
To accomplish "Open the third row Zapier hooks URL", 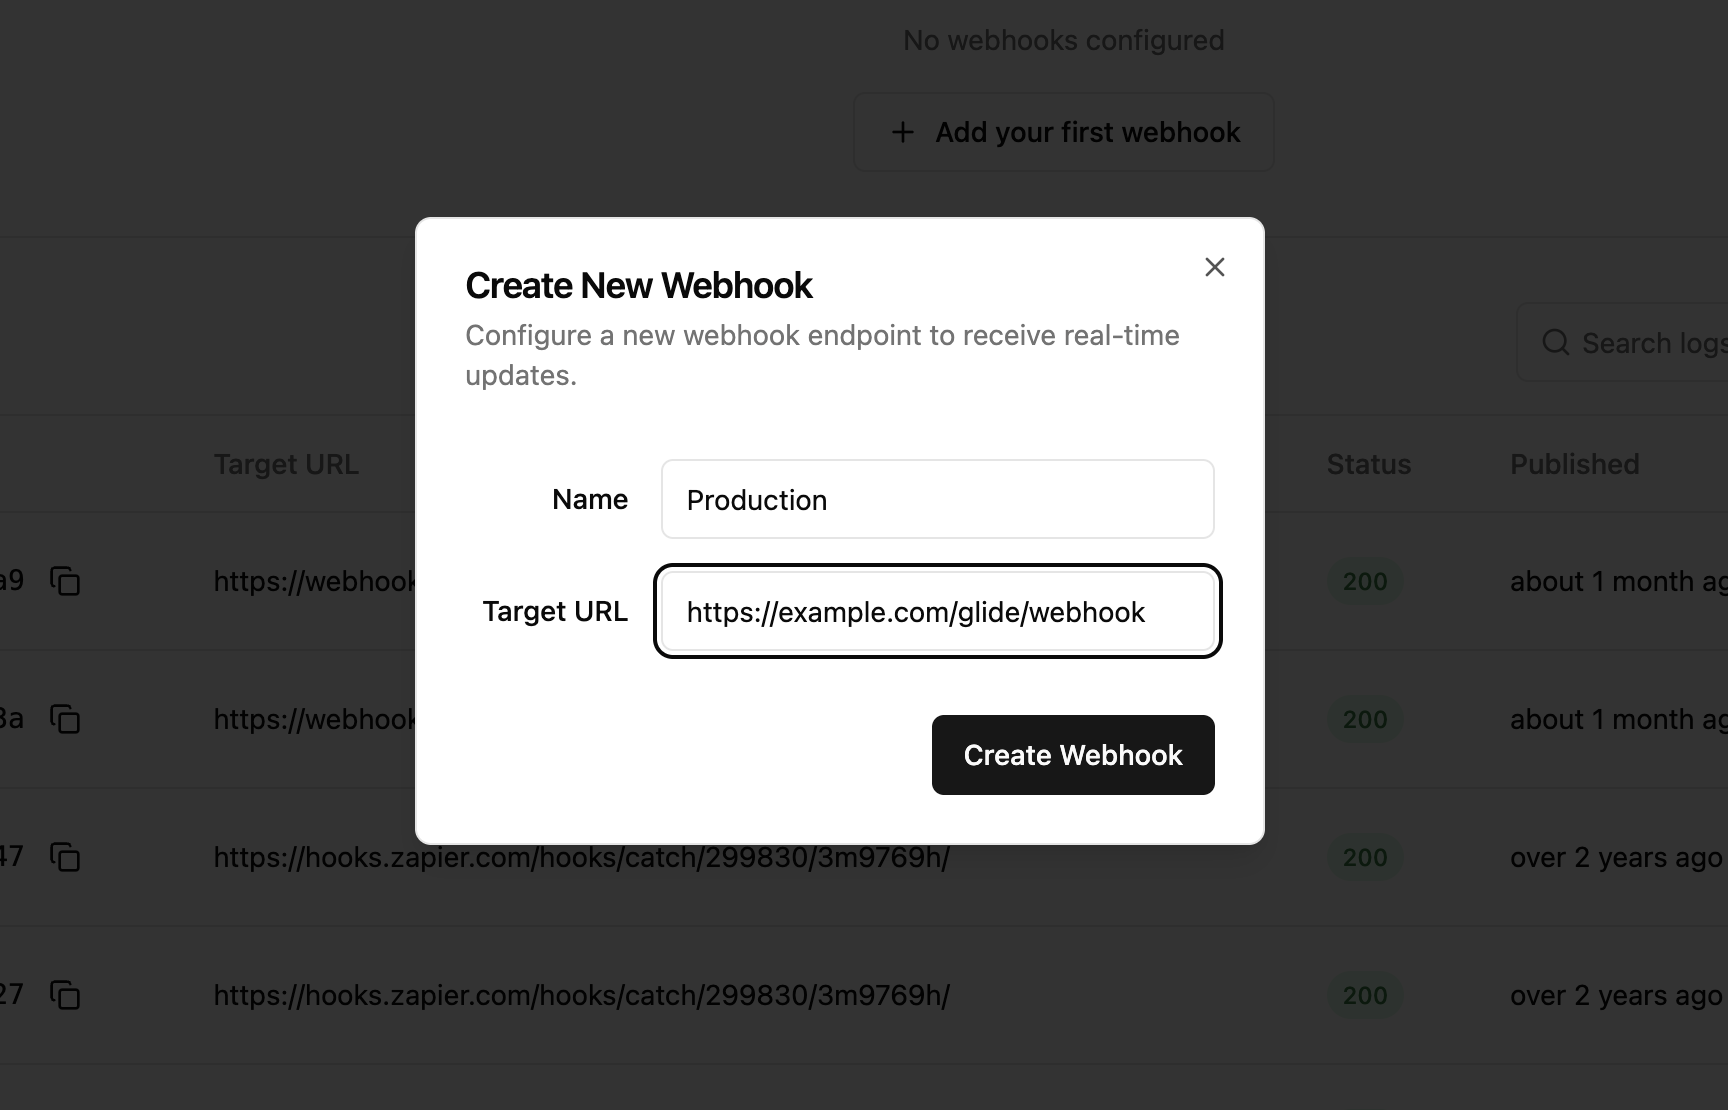I will pos(581,857).
